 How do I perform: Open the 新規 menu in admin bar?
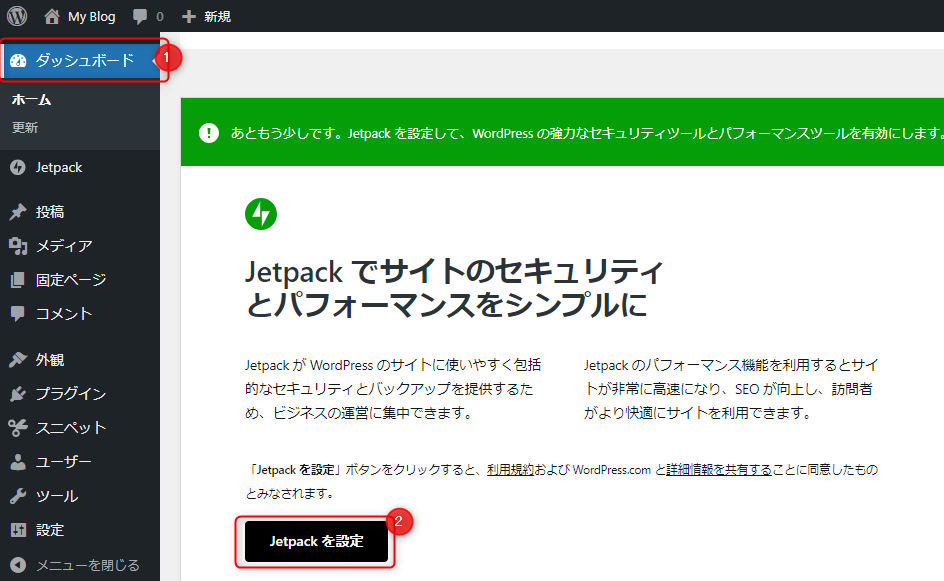point(217,16)
